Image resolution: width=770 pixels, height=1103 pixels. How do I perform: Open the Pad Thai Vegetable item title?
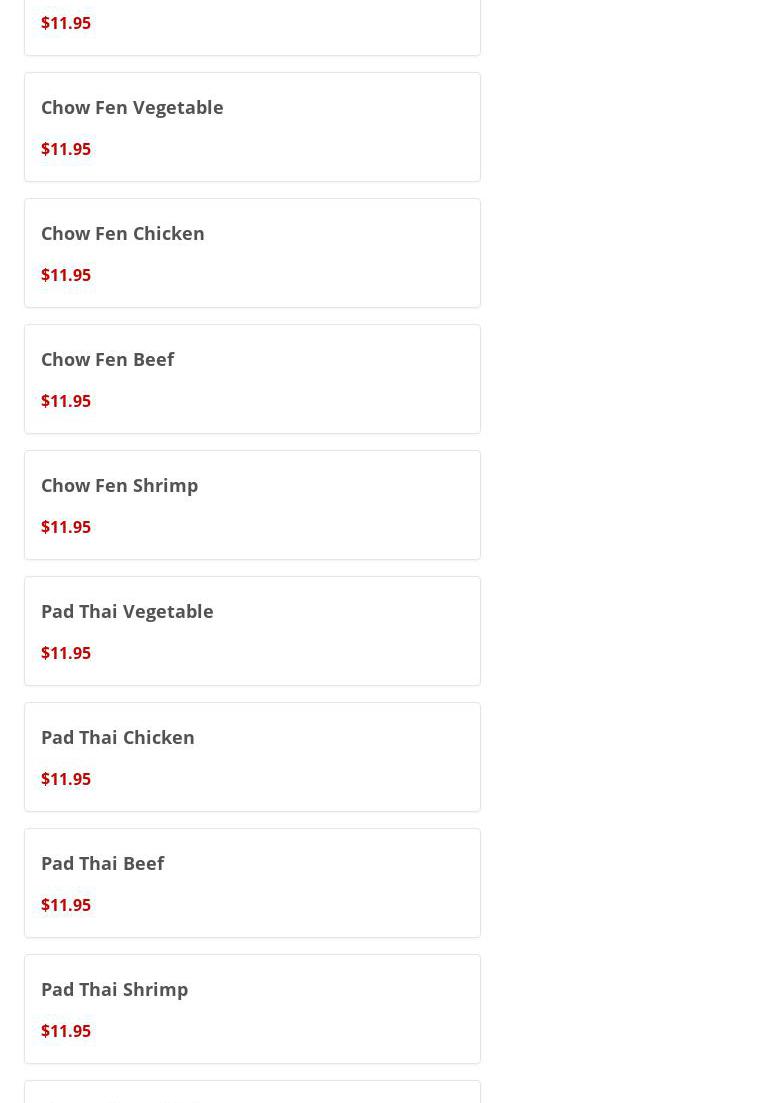coord(127,611)
